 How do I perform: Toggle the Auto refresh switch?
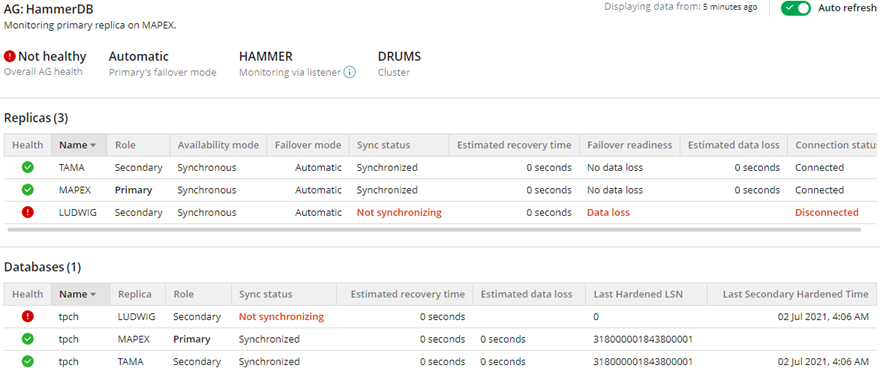click(x=796, y=8)
